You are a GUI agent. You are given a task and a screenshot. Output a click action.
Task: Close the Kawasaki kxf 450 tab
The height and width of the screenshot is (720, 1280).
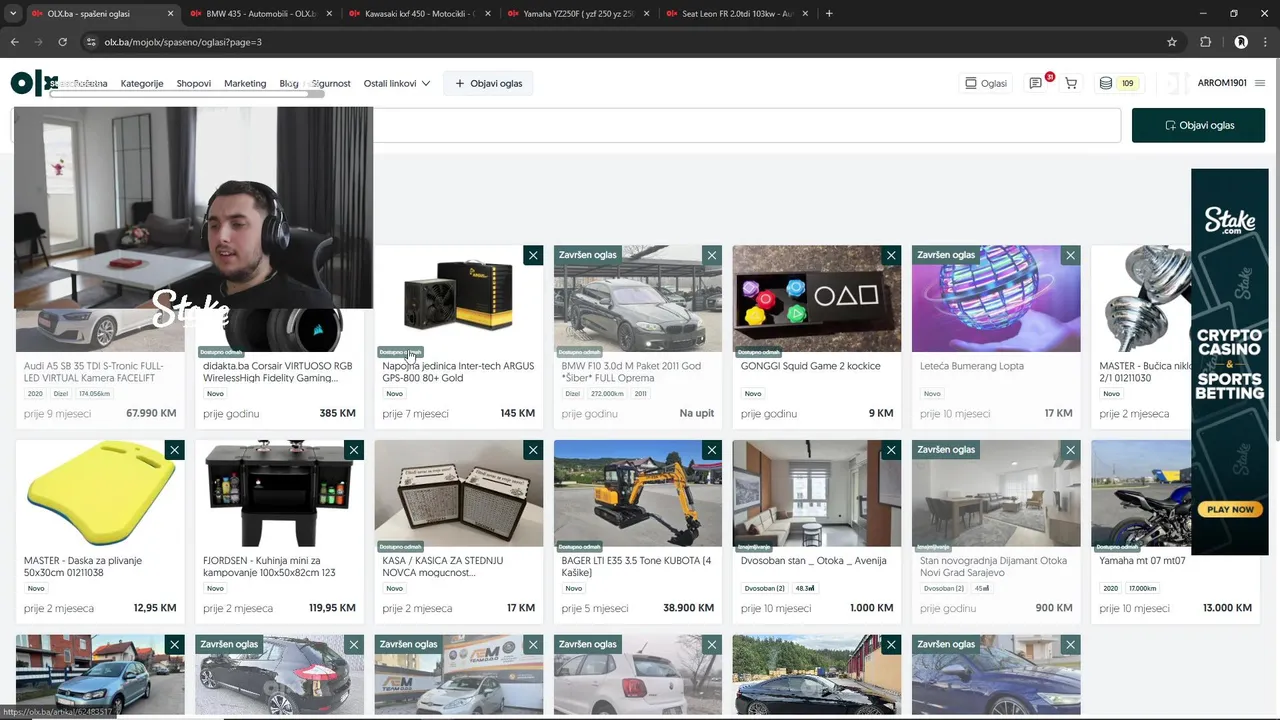pos(487,14)
